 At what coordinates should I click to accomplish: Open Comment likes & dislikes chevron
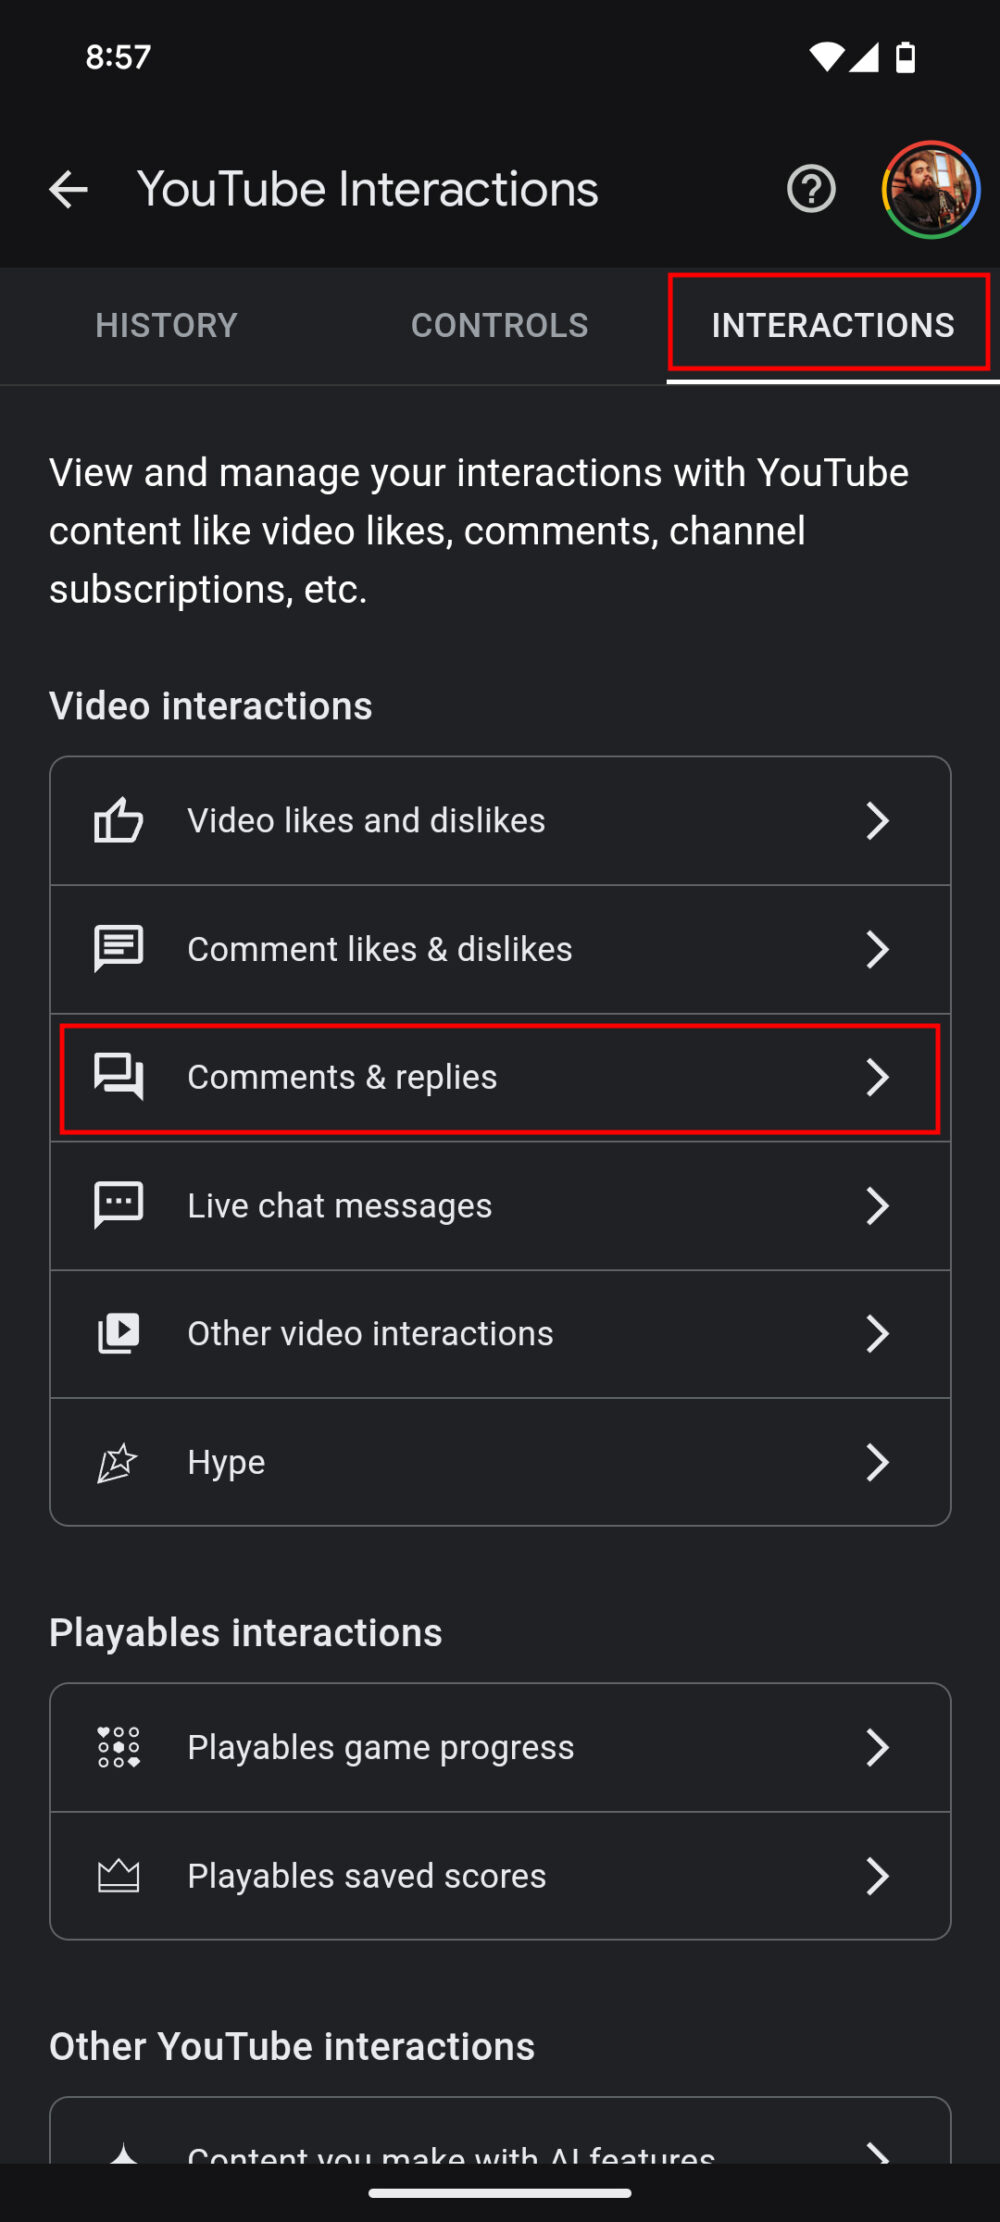point(878,948)
